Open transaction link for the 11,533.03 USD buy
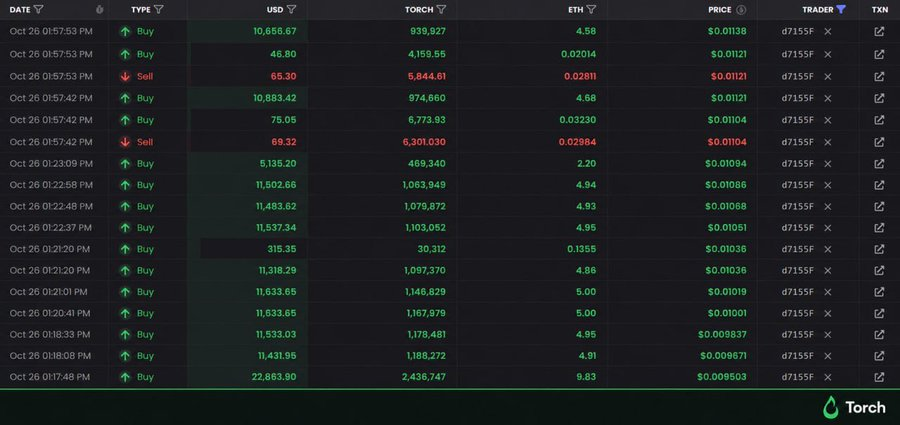 879,334
